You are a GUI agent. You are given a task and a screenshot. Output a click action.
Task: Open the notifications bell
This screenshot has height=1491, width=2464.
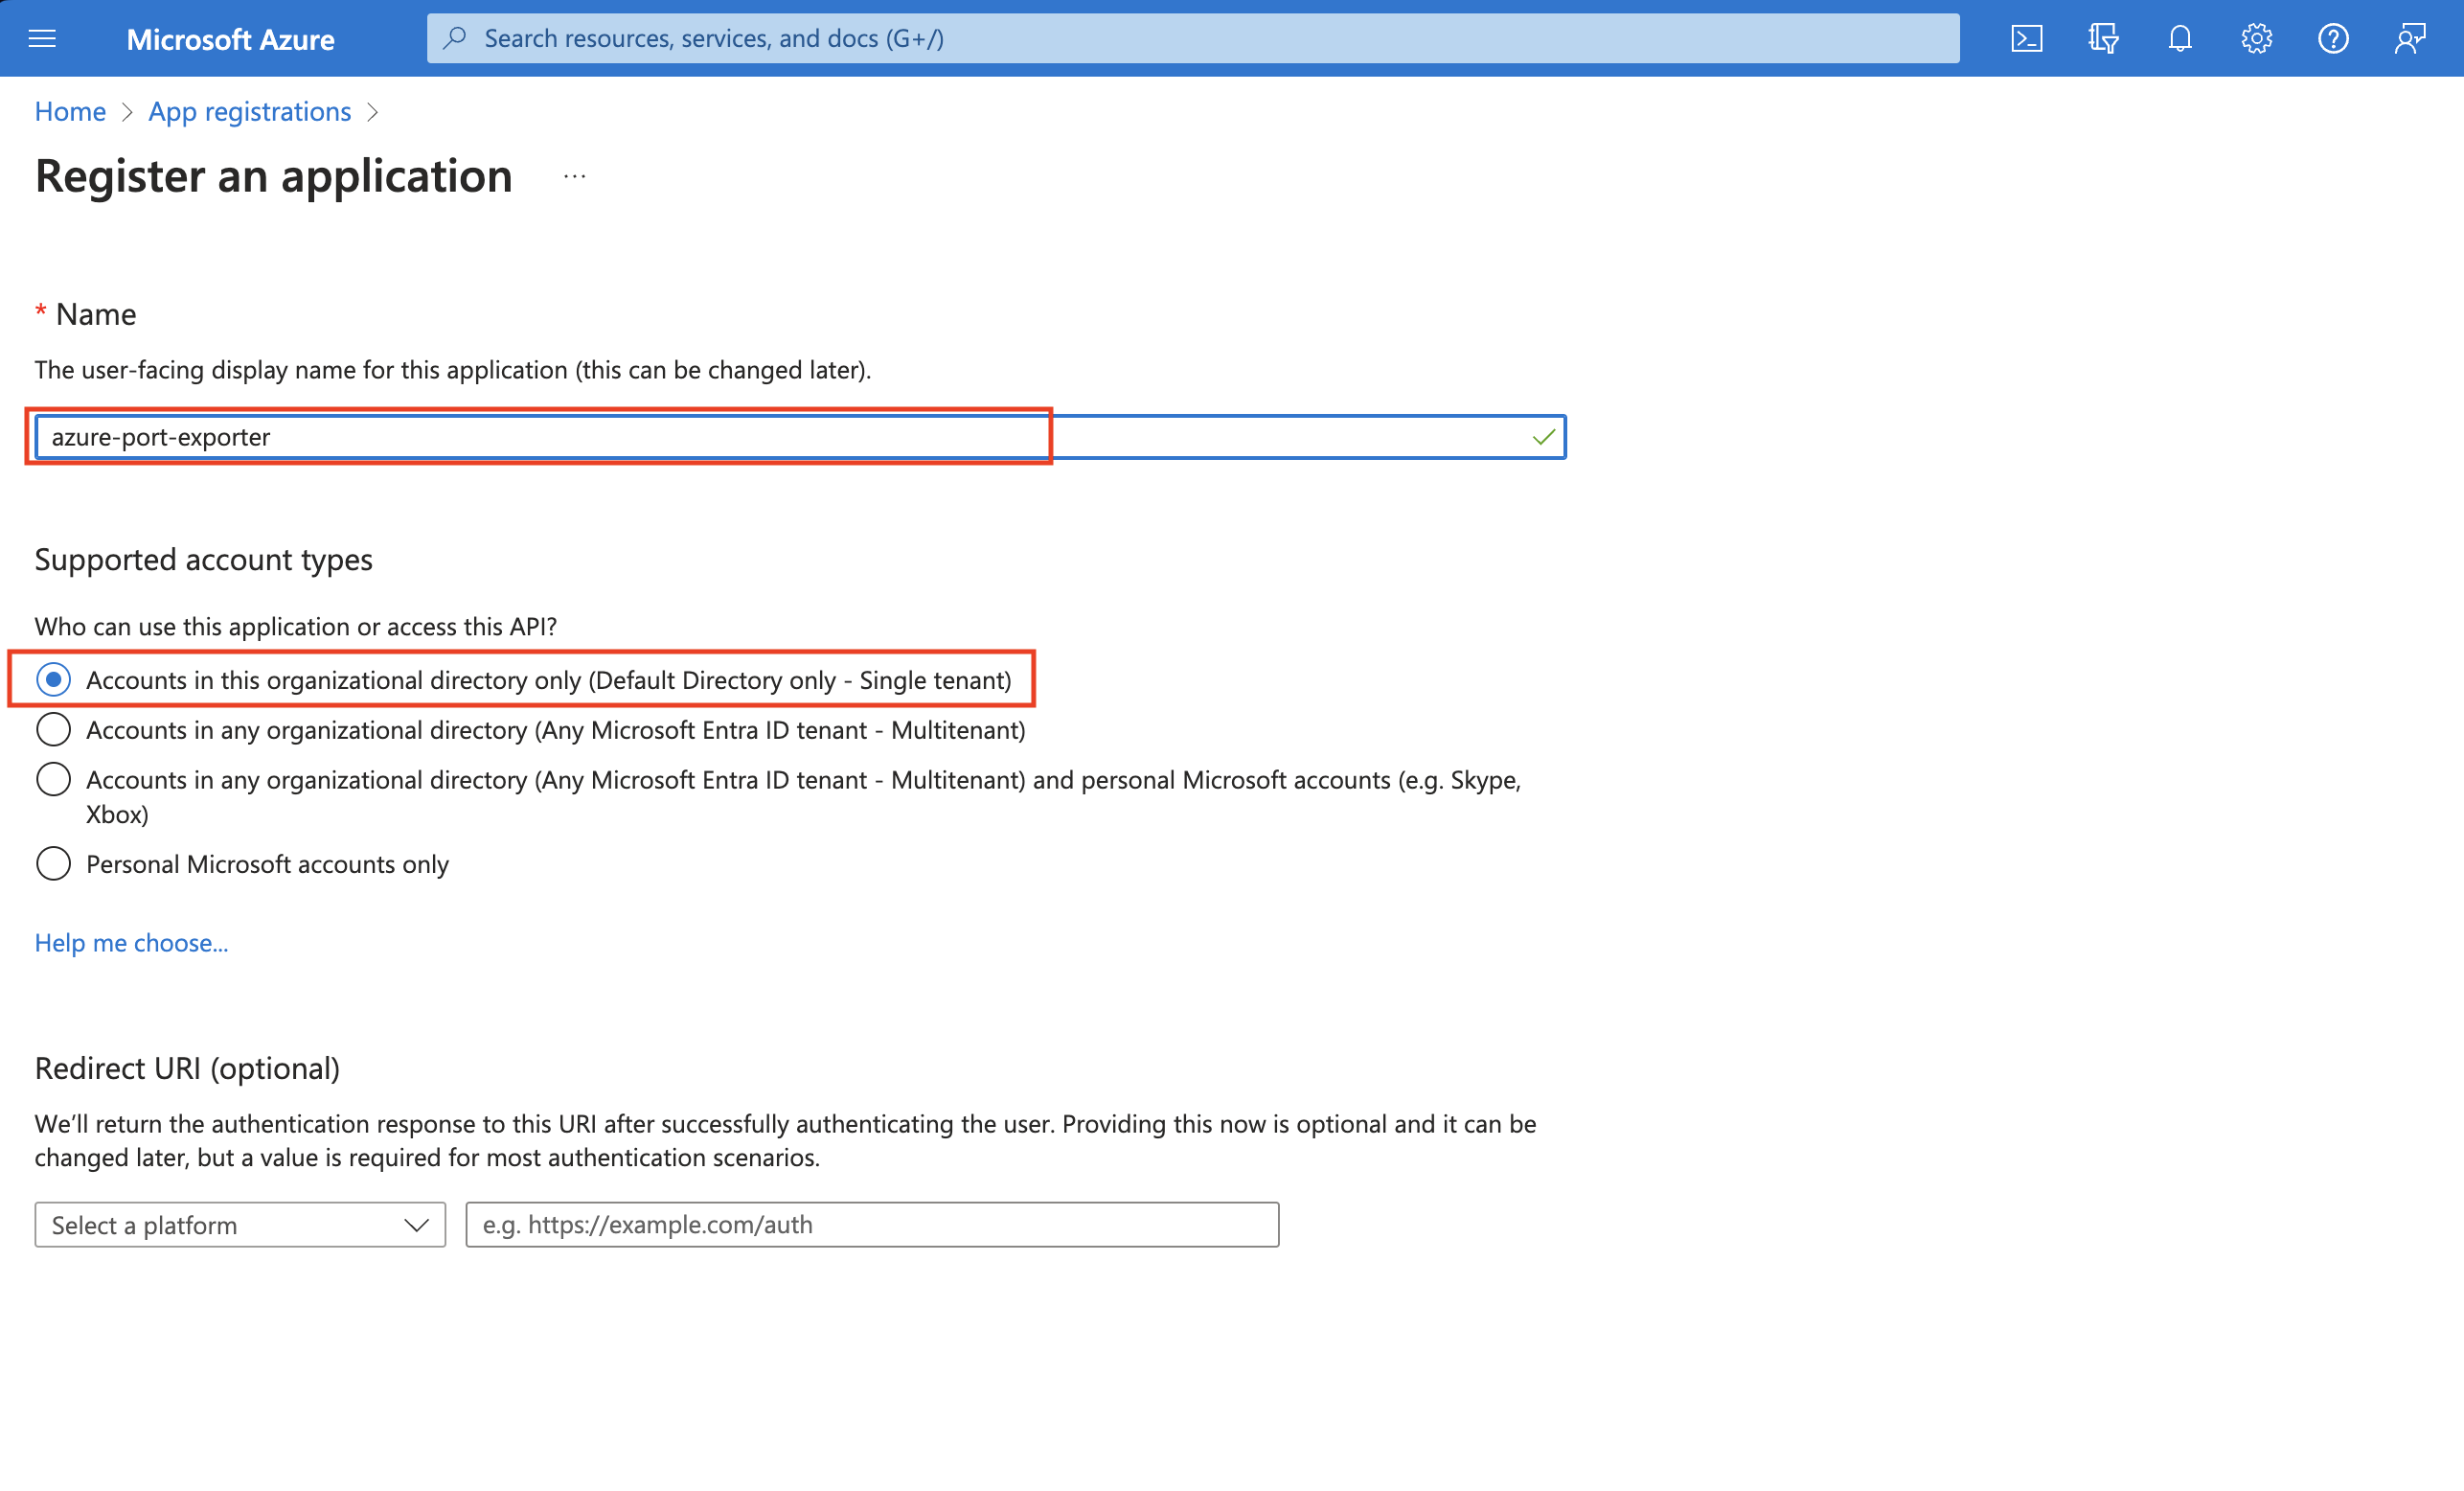pos(2180,39)
